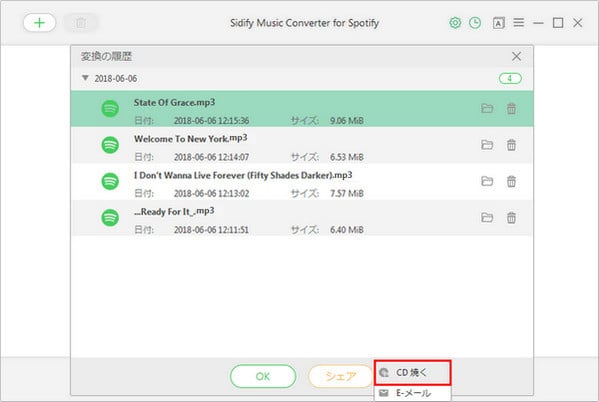This screenshot has height=402, width=599.
Task: Click the 2018-06-06 group header date
Action: click(116, 78)
